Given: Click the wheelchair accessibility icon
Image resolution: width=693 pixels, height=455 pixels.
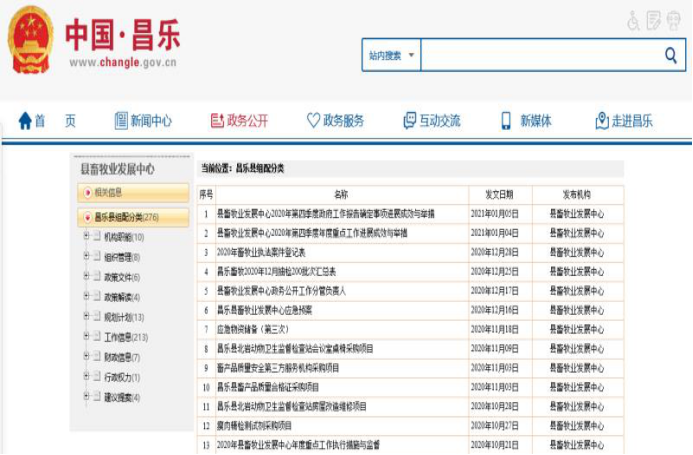Looking at the screenshot, I should pyautogui.click(x=633, y=20).
